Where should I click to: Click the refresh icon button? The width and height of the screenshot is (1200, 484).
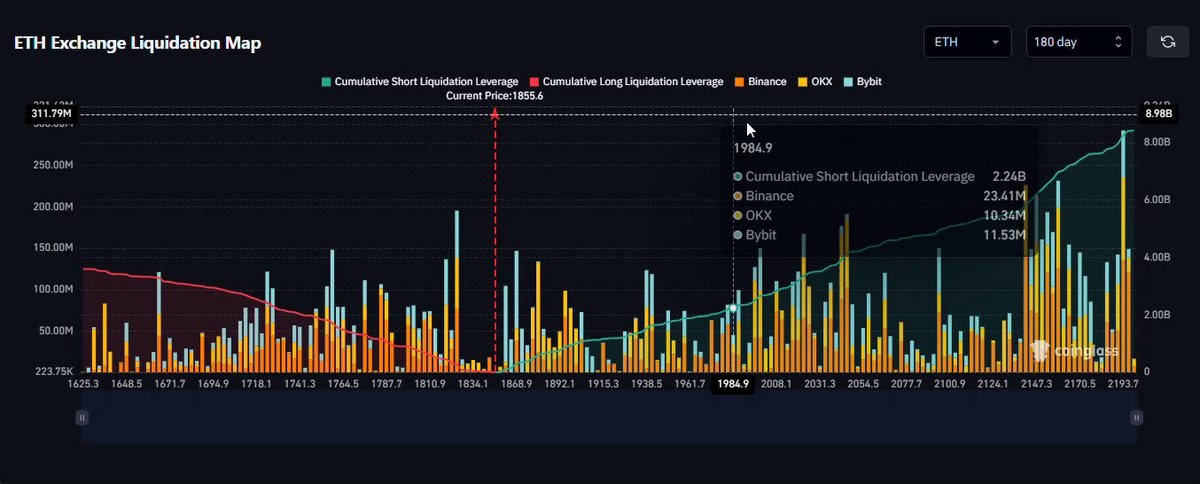click(1167, 42)
